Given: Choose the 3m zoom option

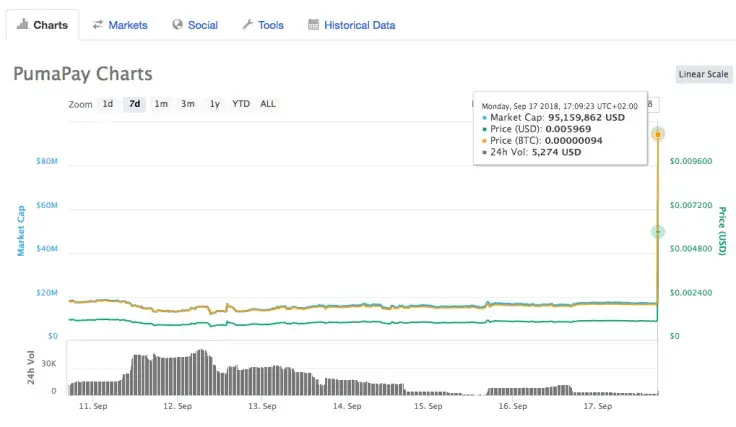Looking at the screenshot, I should click(x=188, y=104).
